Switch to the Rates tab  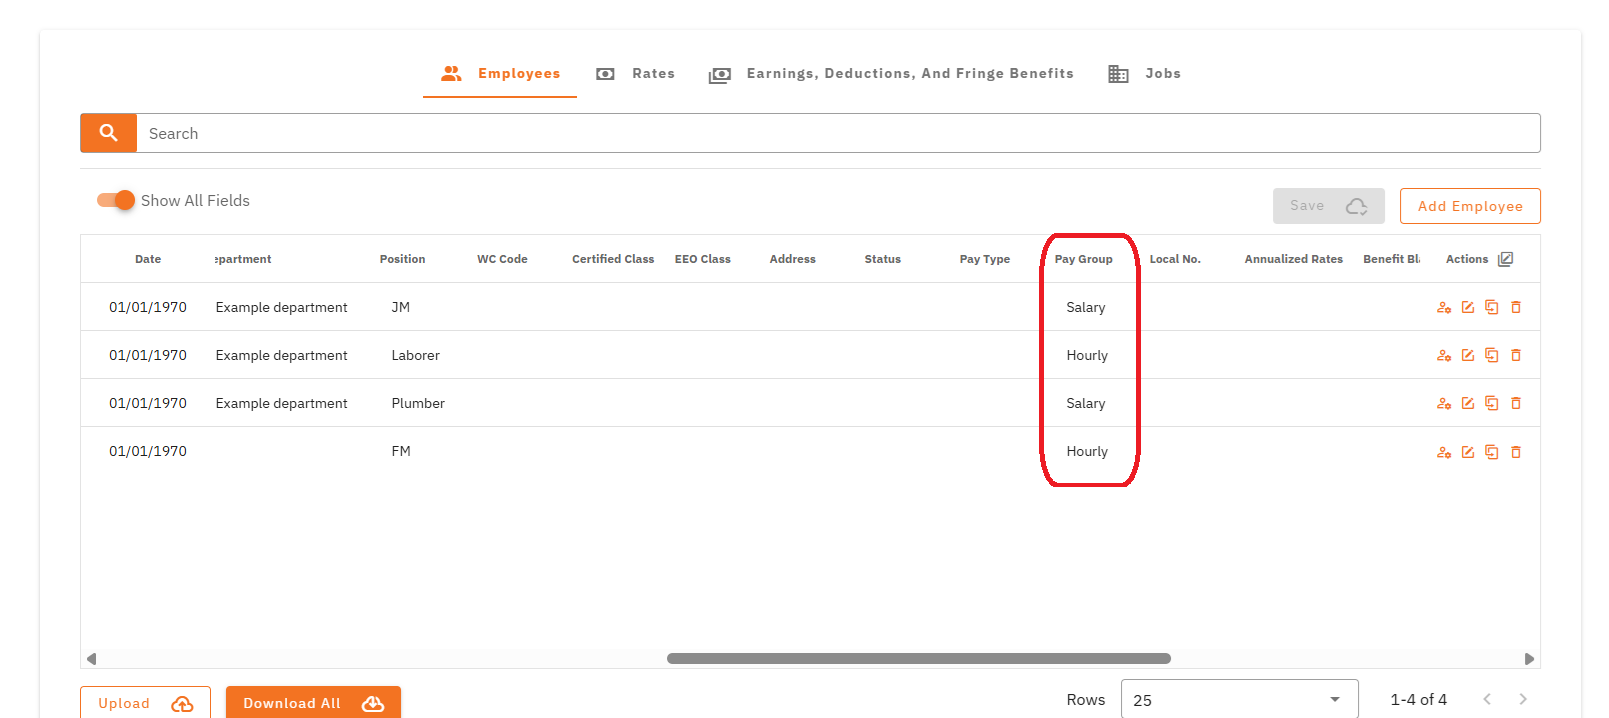[636, 74]
